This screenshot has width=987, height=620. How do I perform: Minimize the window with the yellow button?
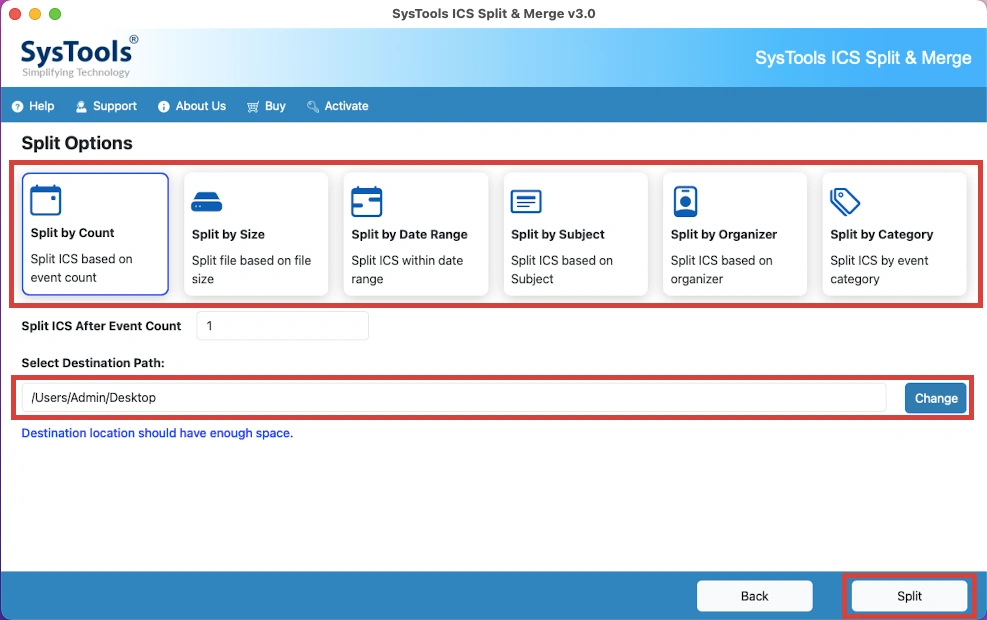pos(35,14)
